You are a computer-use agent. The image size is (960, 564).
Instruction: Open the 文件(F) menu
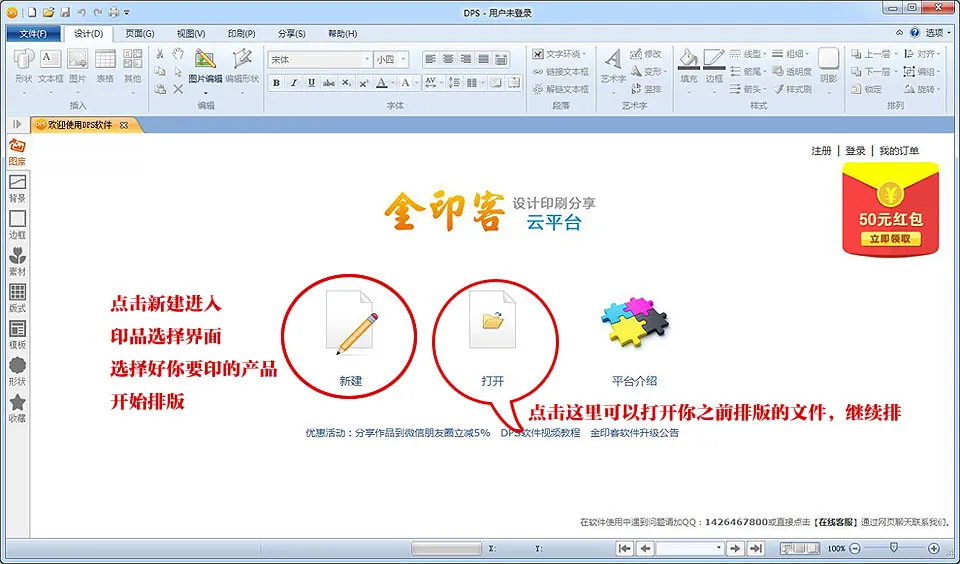pos(33,34)
